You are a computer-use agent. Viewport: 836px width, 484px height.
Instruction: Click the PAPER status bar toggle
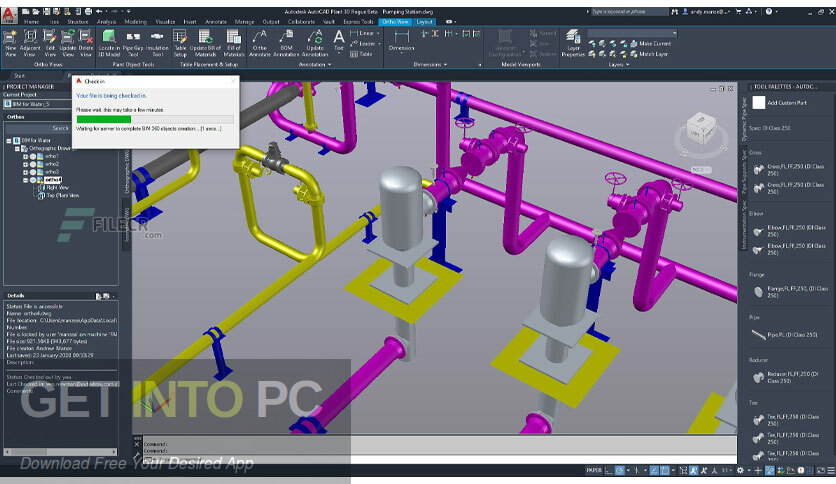coord(593,470)
